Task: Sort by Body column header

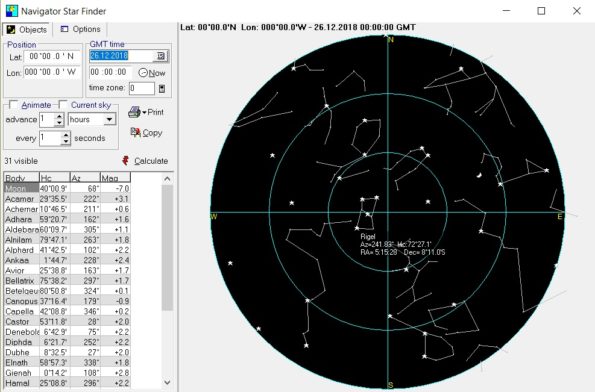Action: point(21,178)
